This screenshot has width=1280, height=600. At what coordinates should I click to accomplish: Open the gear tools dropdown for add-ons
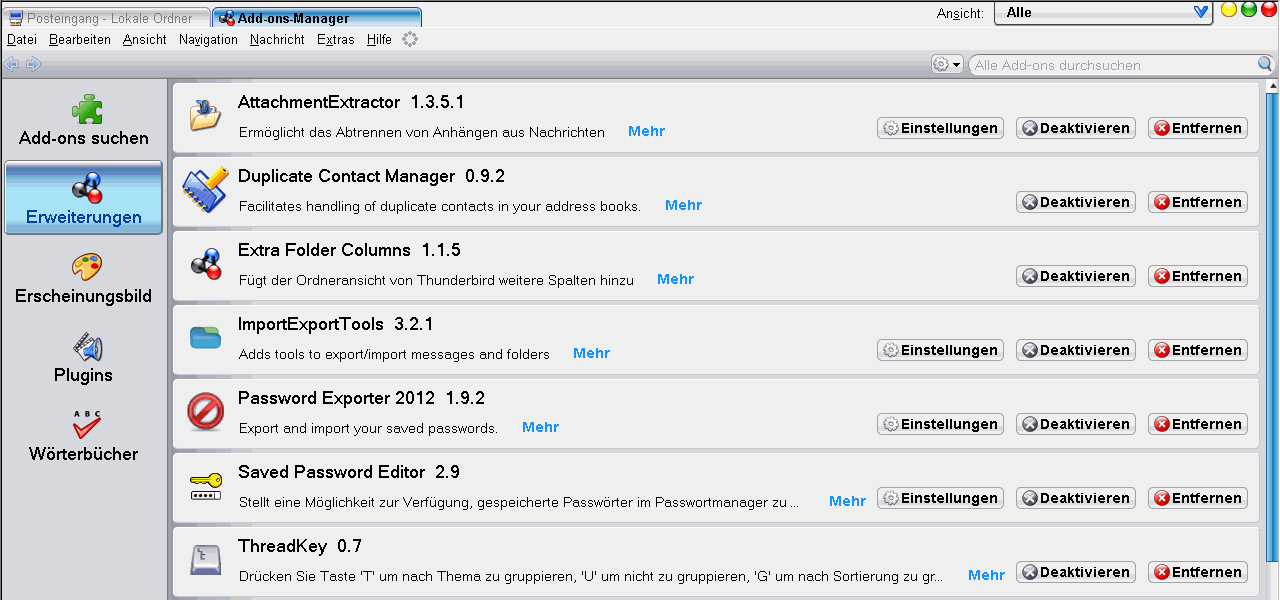pyautogui.click(x=946, y=64)
